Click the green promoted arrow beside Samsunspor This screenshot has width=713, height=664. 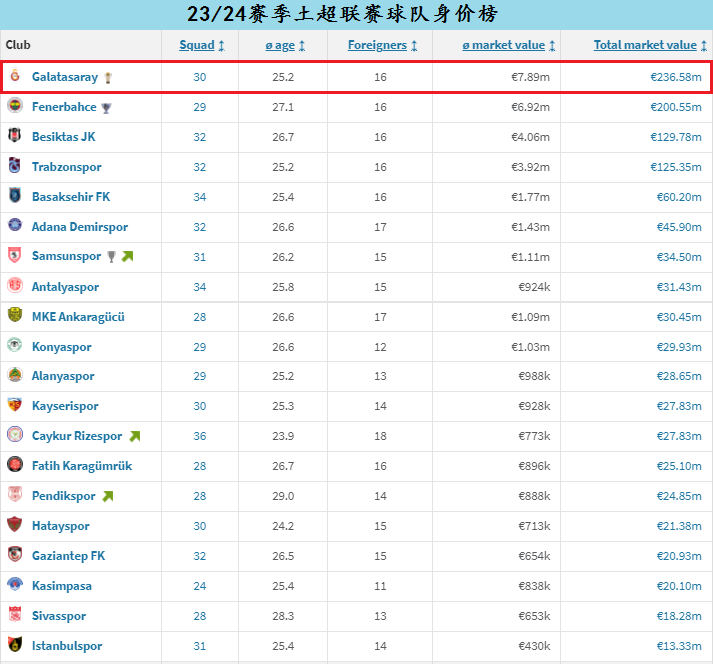(x=127, y=257)
